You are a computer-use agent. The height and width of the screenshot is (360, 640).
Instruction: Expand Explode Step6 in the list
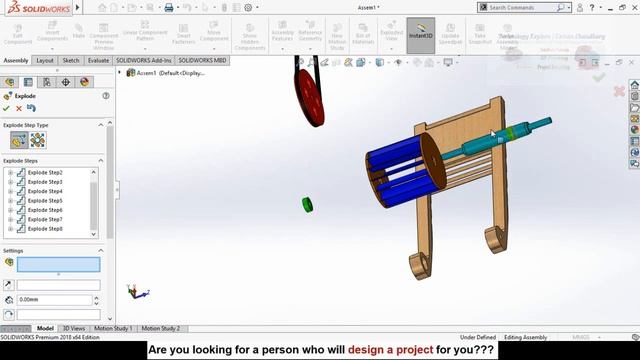tap(10, 210)
